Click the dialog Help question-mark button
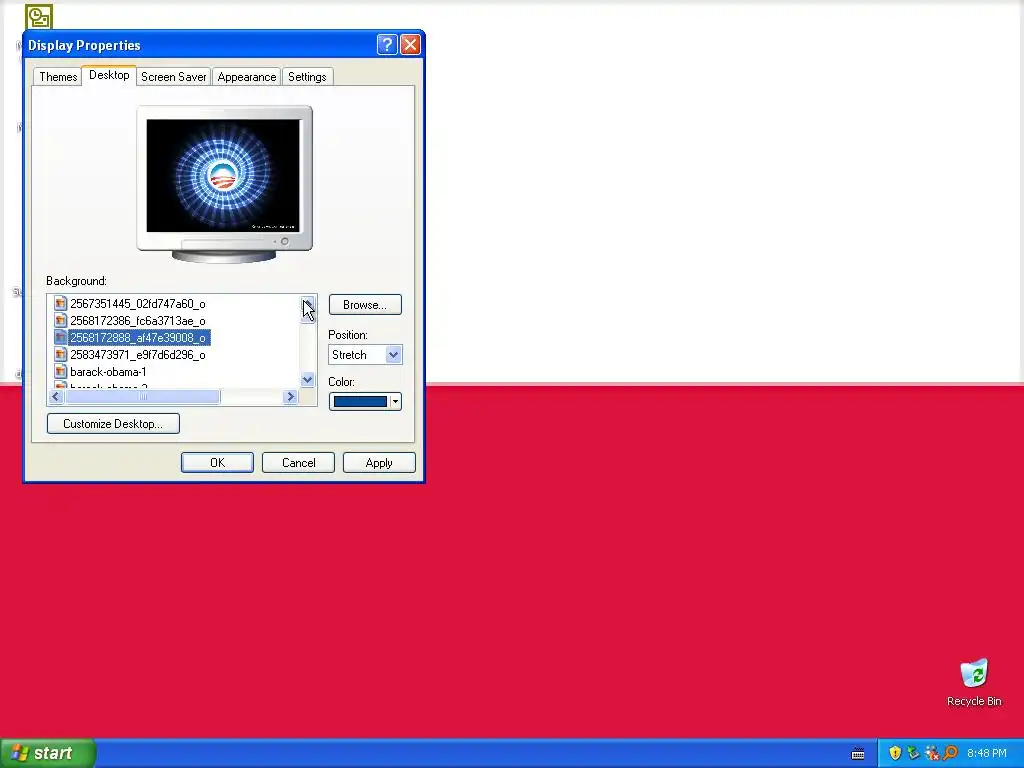1024x768 pixels. (387, 44)
